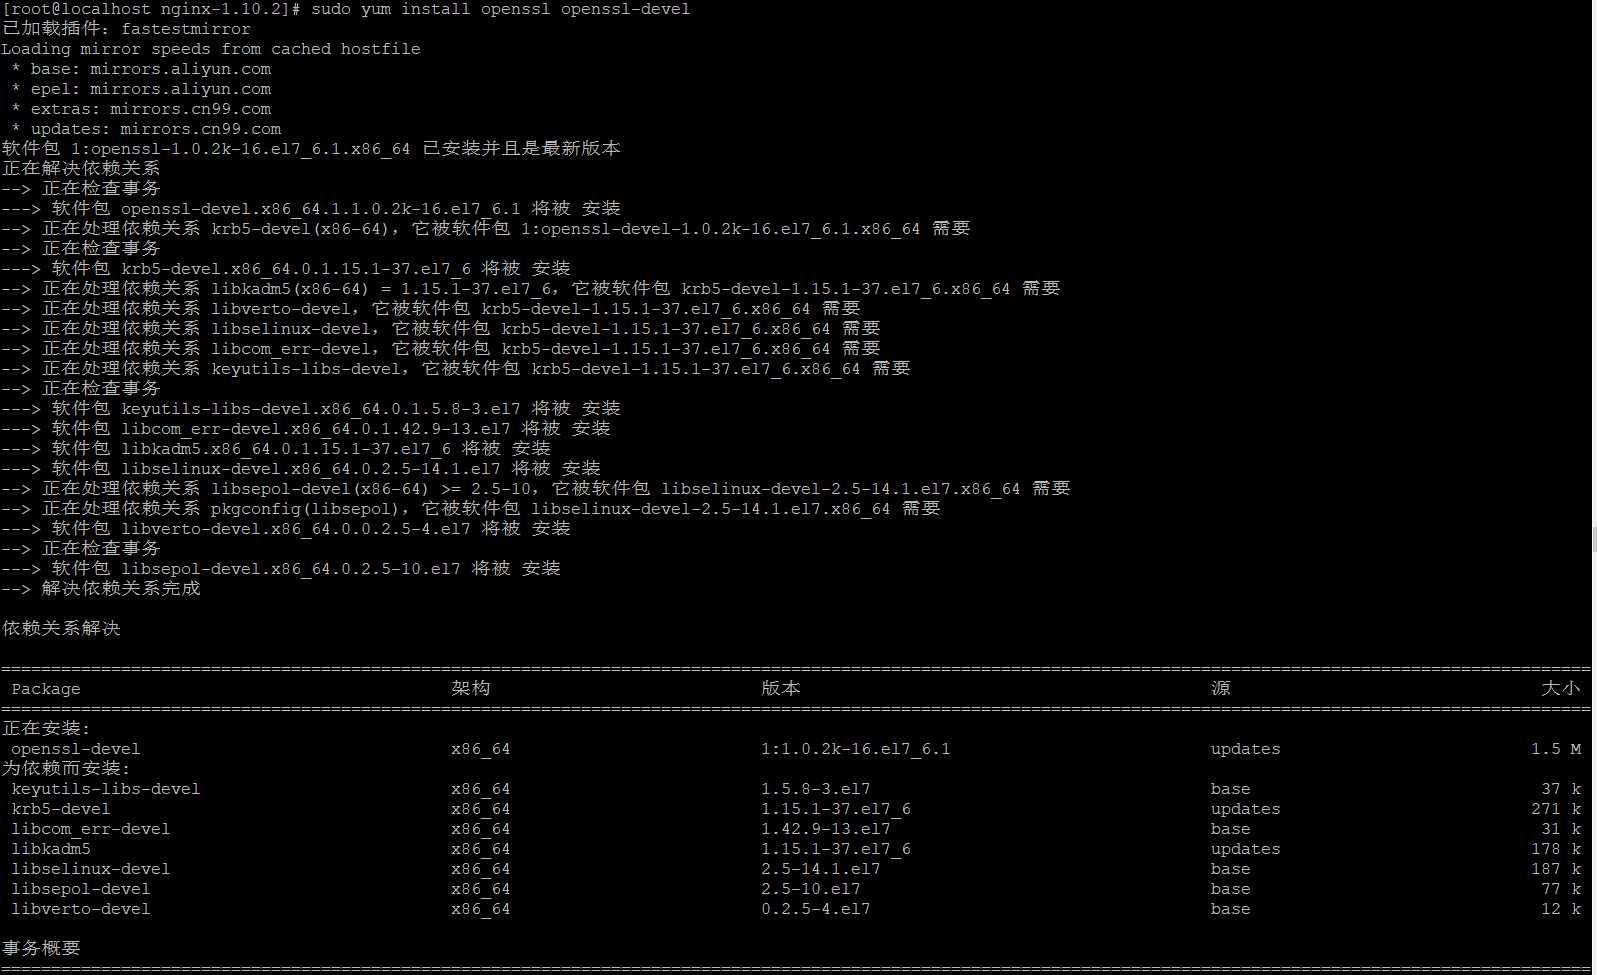Click the size value '37 k'
The height and width of the screenshot is (975, 1597).
(x=1561, y=789)
